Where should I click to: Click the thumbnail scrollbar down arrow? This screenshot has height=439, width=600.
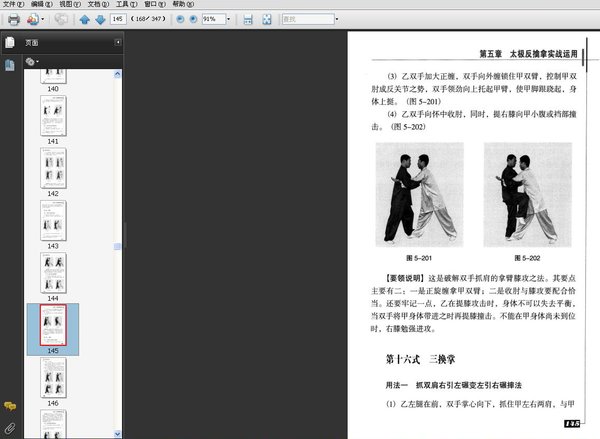(x=117, y=434)
